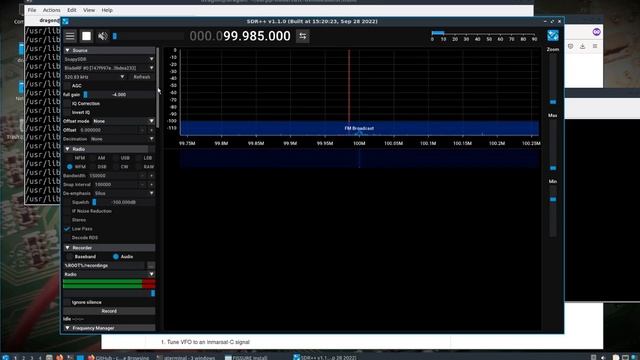Select the Baseband recording option
The height and width of the screenshot is (360, 640).
point(81,257)
